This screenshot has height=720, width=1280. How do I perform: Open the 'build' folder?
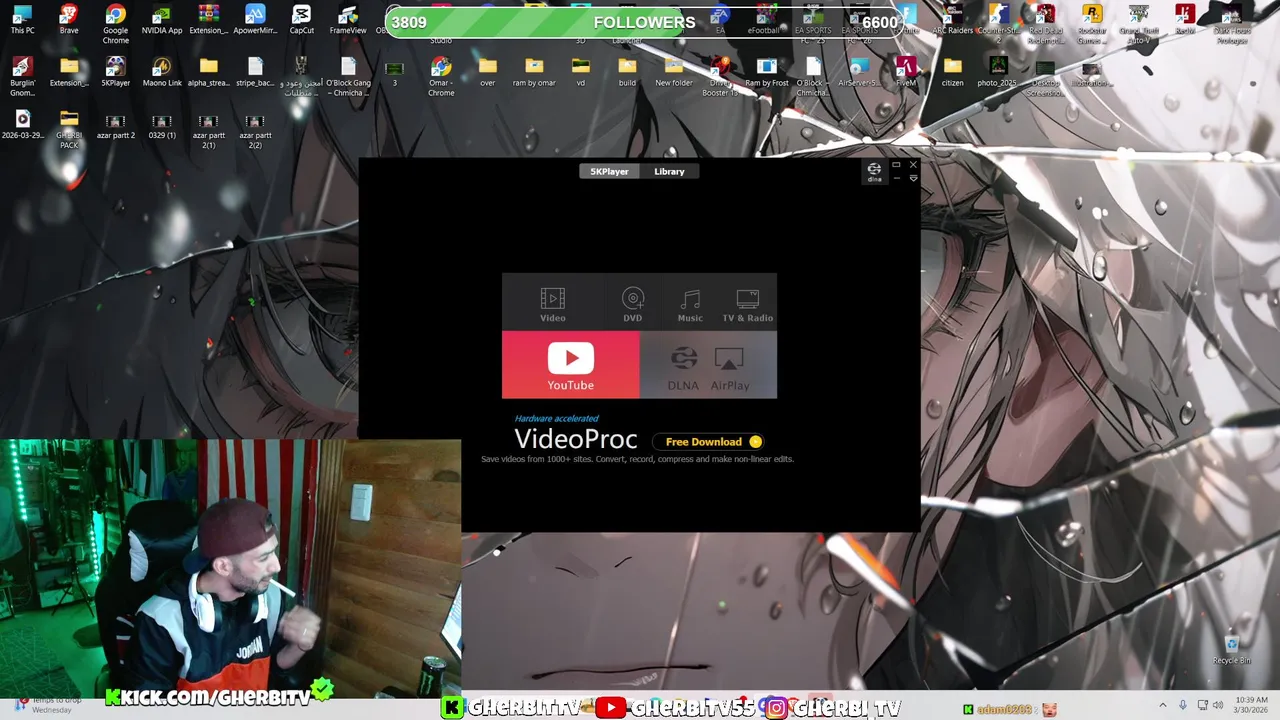pyautogui.click(x=627, y=72)
